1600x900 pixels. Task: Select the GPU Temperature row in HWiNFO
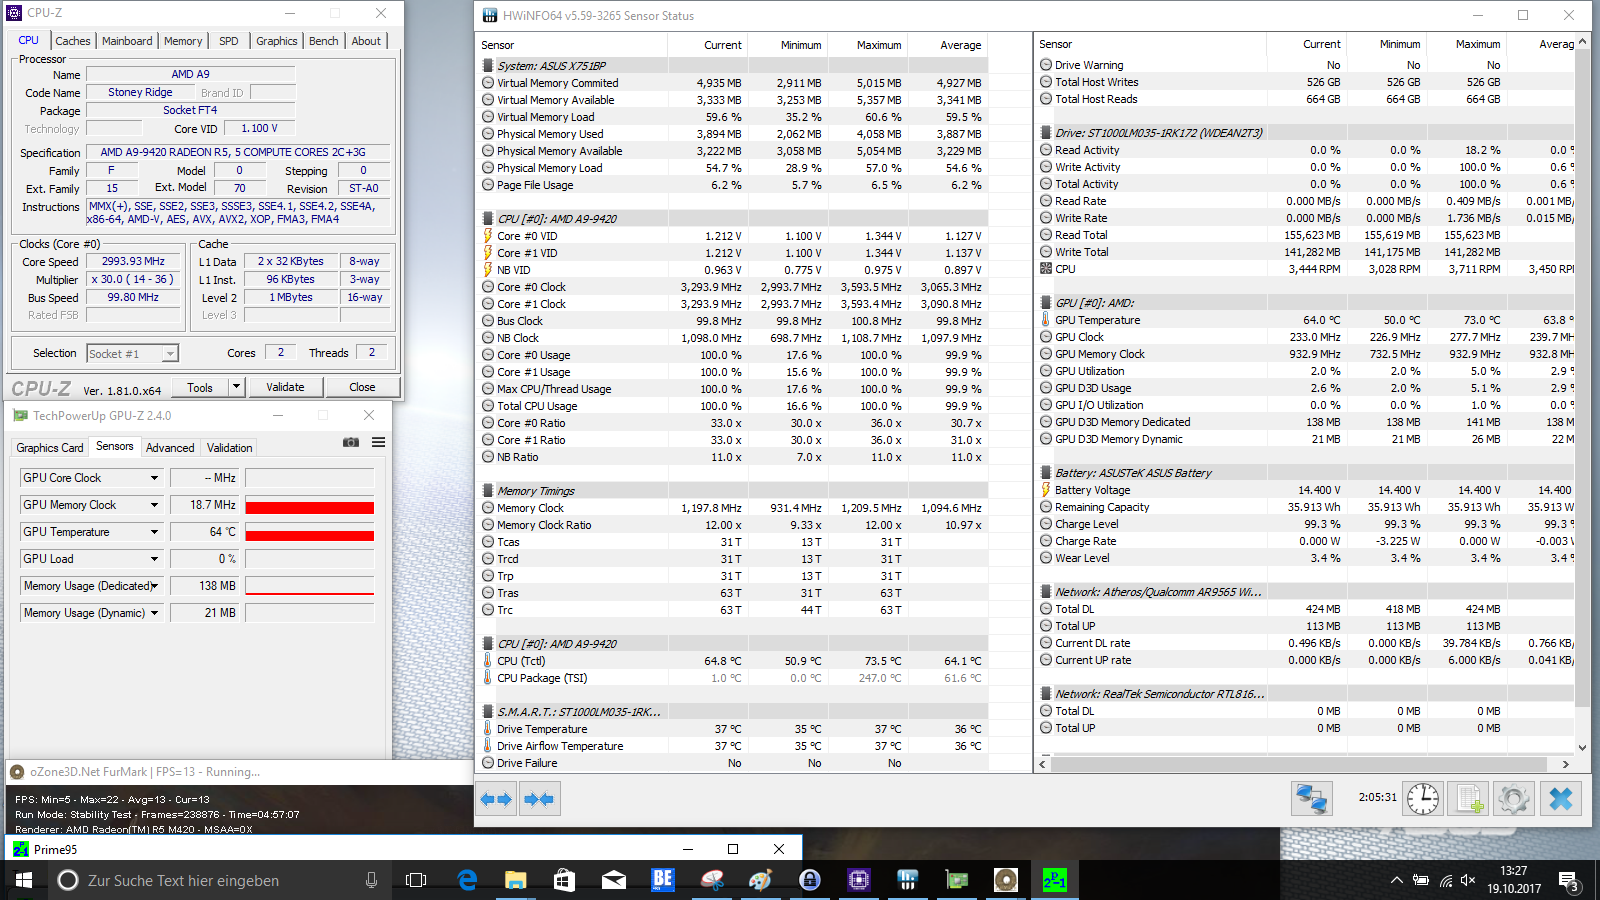click(1306, 320)
